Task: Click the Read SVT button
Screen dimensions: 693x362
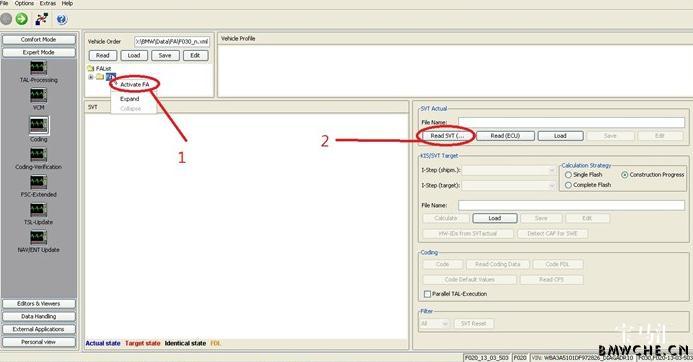Action: [447, 136]
